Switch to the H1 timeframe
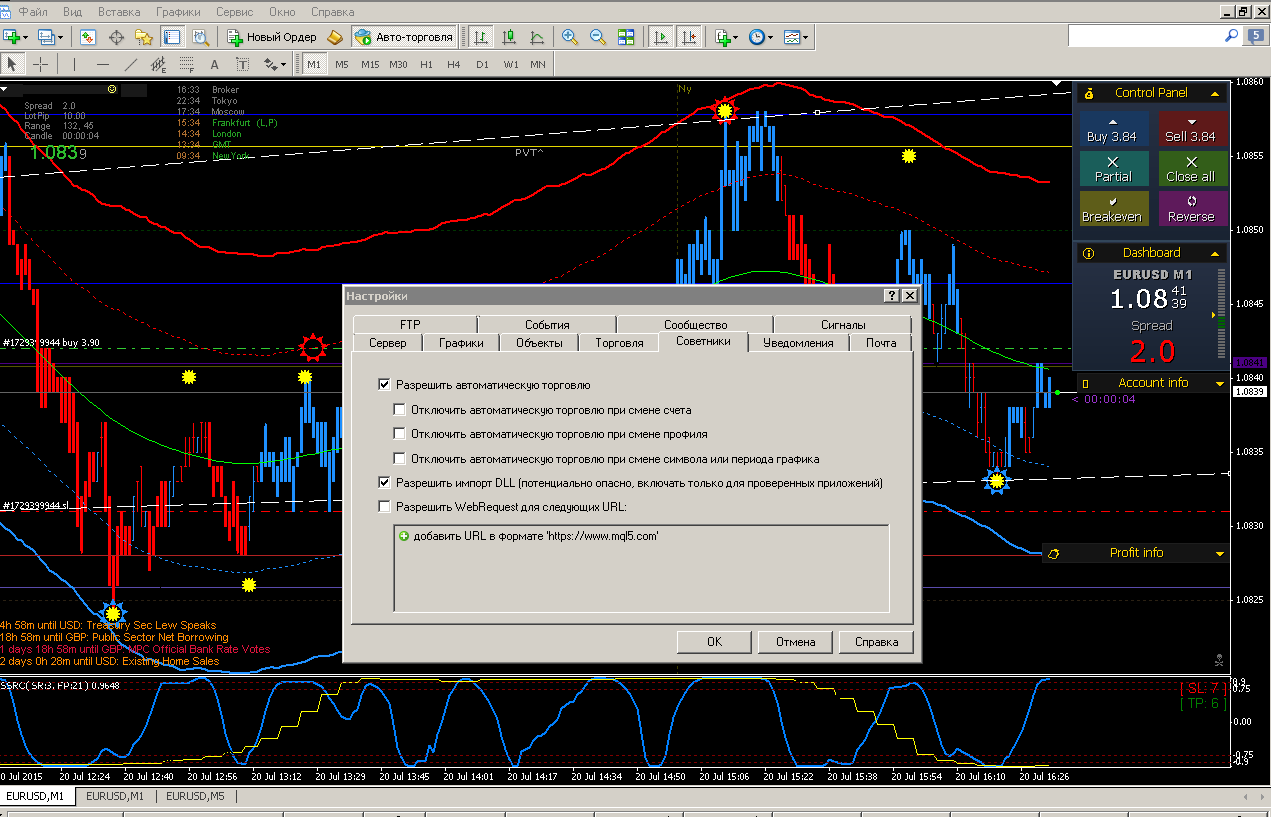 click(x=426, y=64)
